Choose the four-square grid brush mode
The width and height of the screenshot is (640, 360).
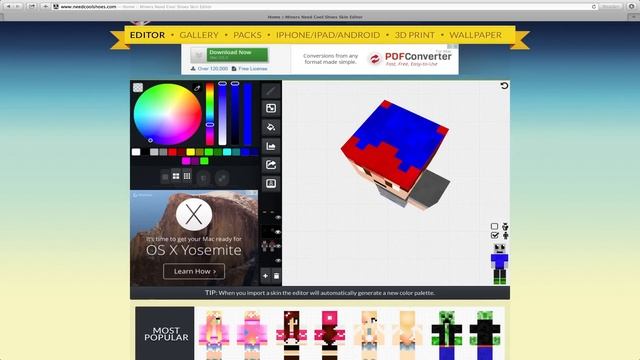[176, 176]
